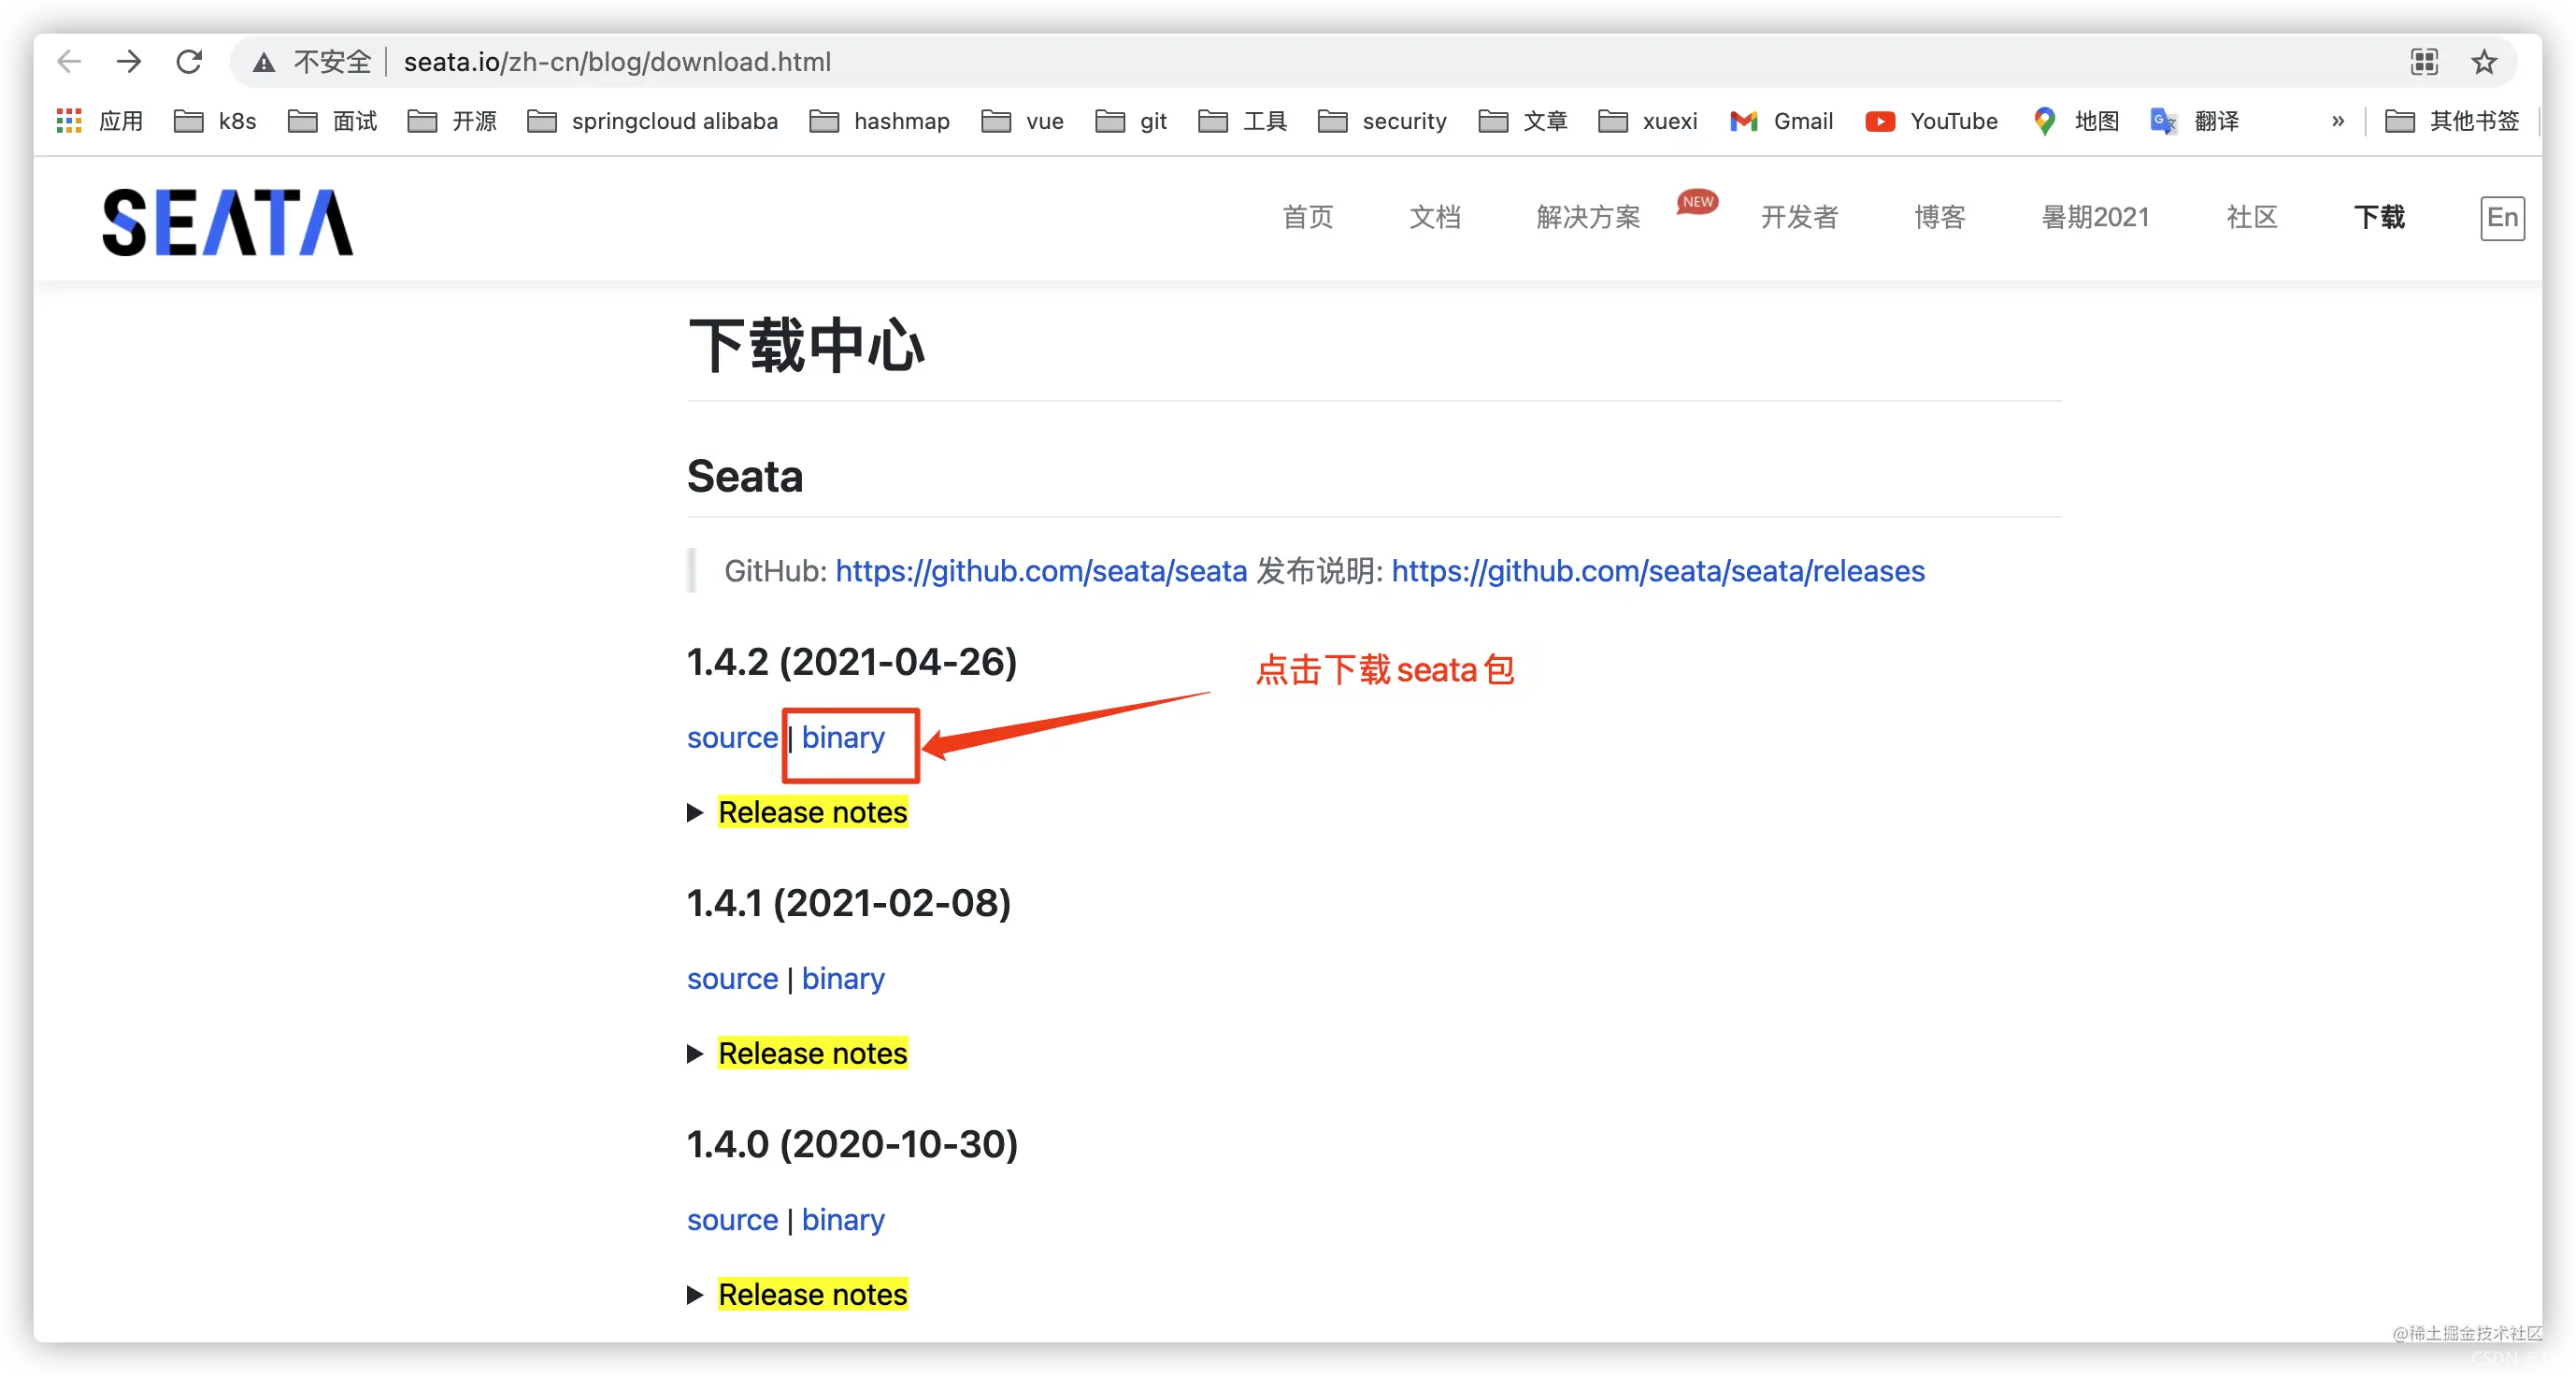Open 社区 in the site navigation
This screenshot has height=1376, width=2576.
pyautogui.click(x=2252, y=217)
